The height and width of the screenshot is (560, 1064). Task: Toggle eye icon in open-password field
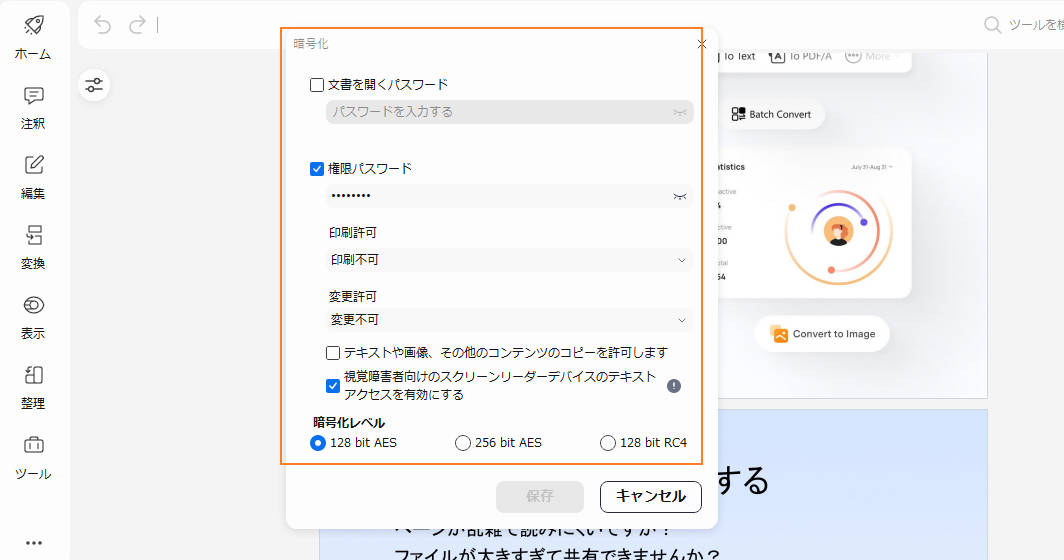680,112
